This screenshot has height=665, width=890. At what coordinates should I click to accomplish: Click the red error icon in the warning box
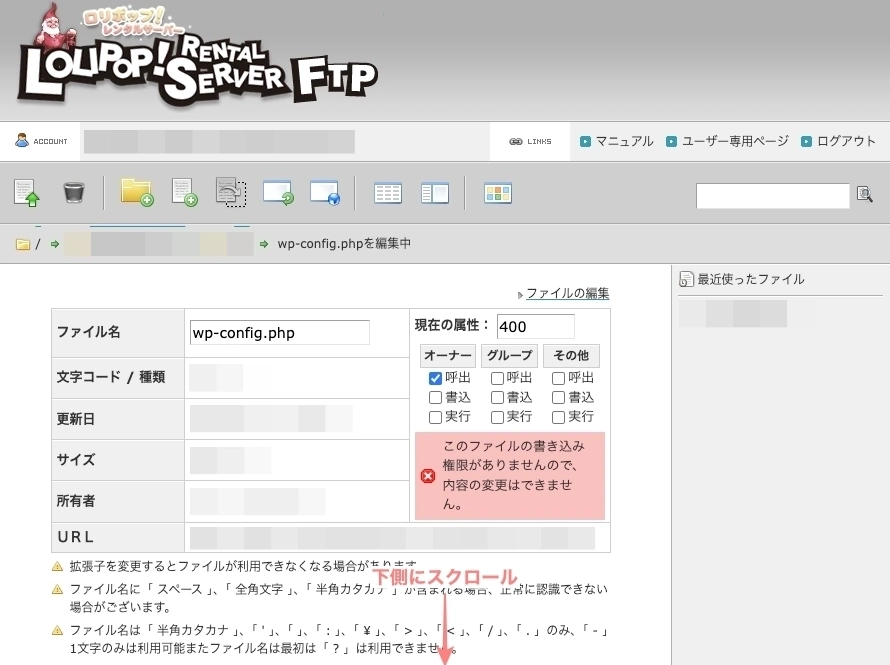point(428,475)
